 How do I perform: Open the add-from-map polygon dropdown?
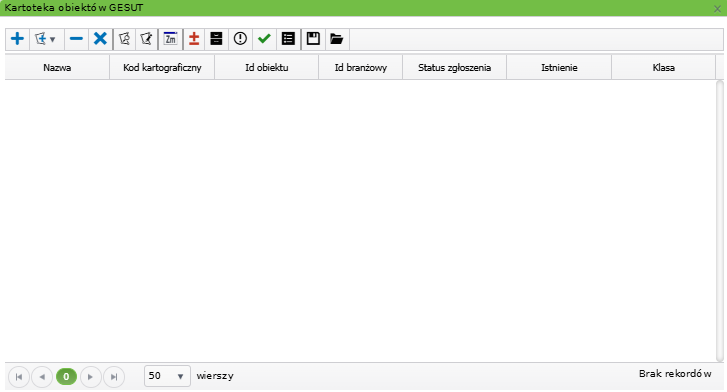tap(46, 39)
